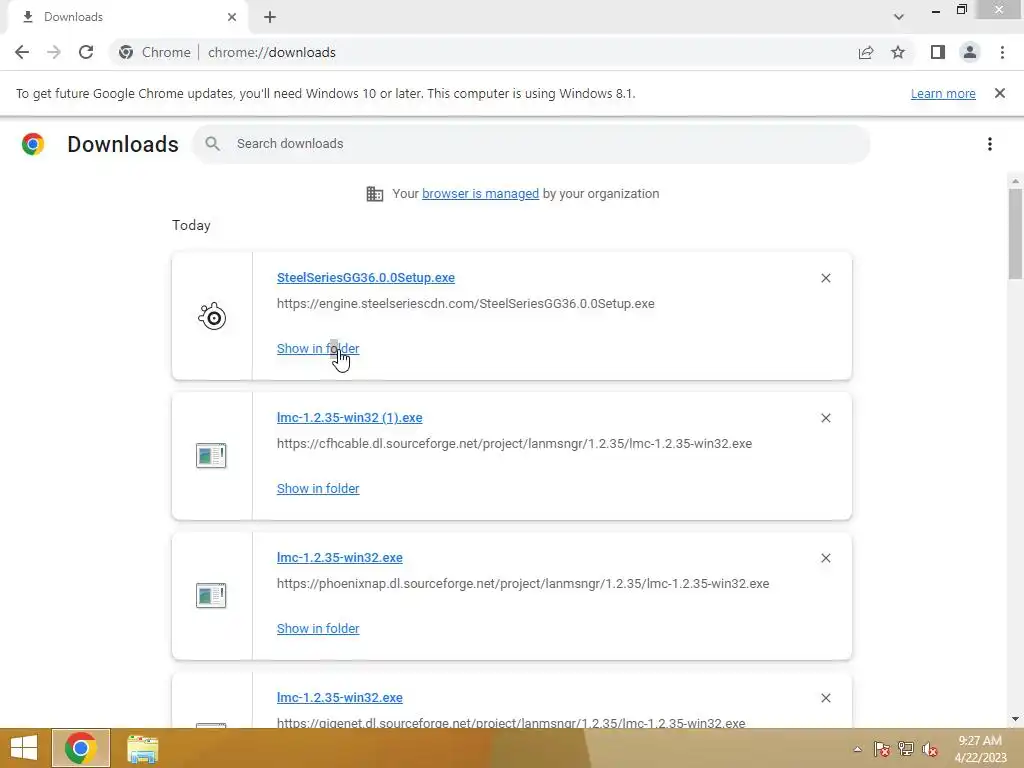The width and height of the screenshot is (1024, 768).
Task: Open the Windows Start button
Action: [x=24, y=748]
